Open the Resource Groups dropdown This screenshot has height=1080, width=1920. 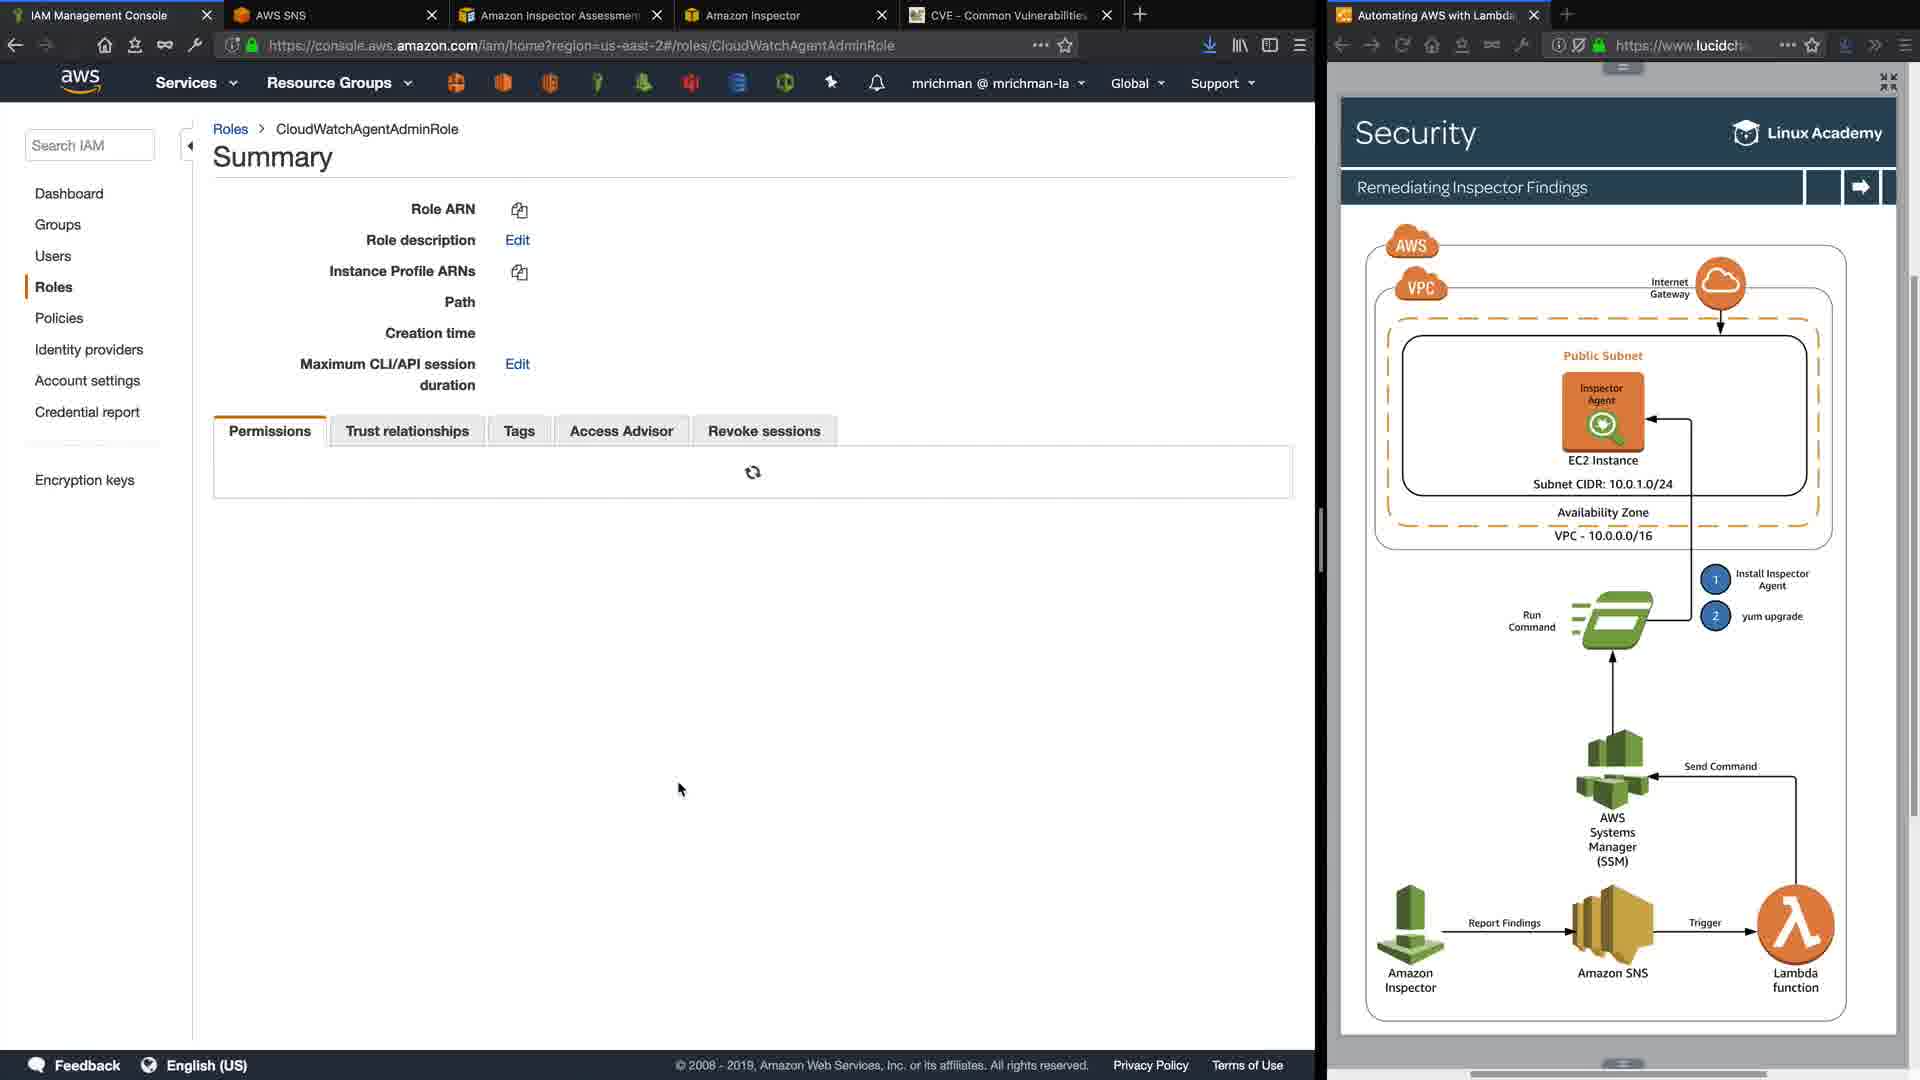pyautogui.click(x=339, y=83)
